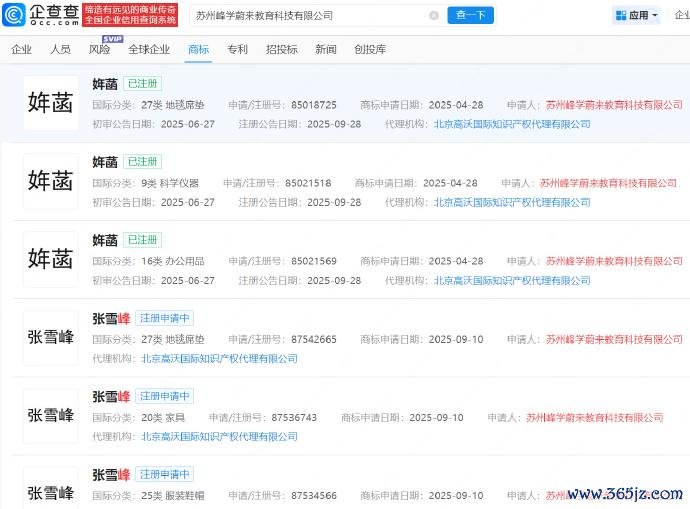The width and height of the screenshot is (690, 509).
Task: Open trademark thumbnail for 9类 姩菡
Action: tap(51, 181)
